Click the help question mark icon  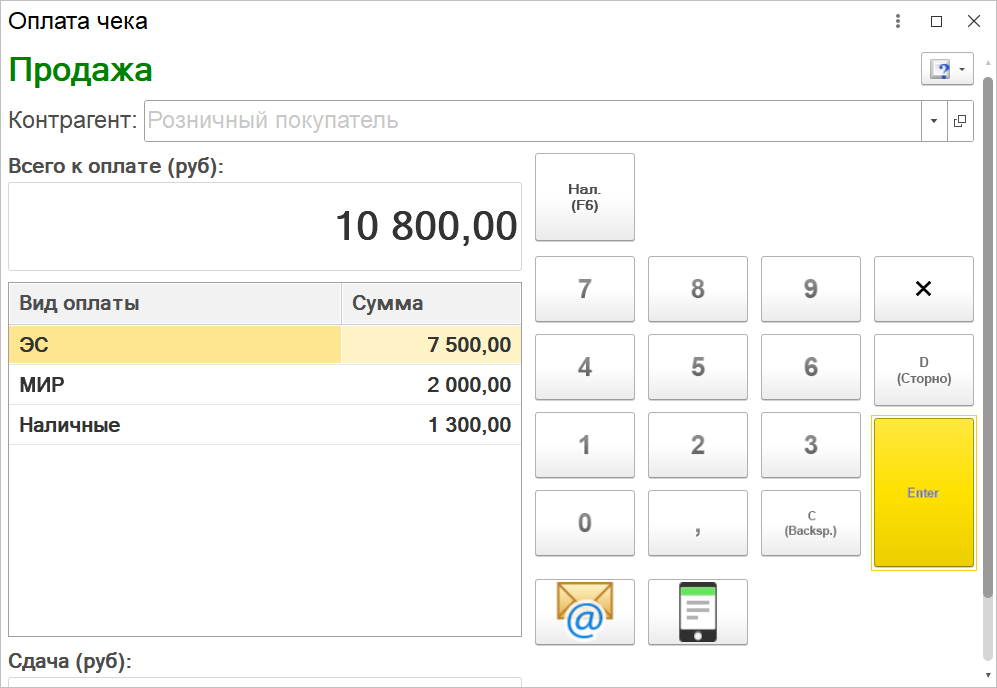point(940,69)
